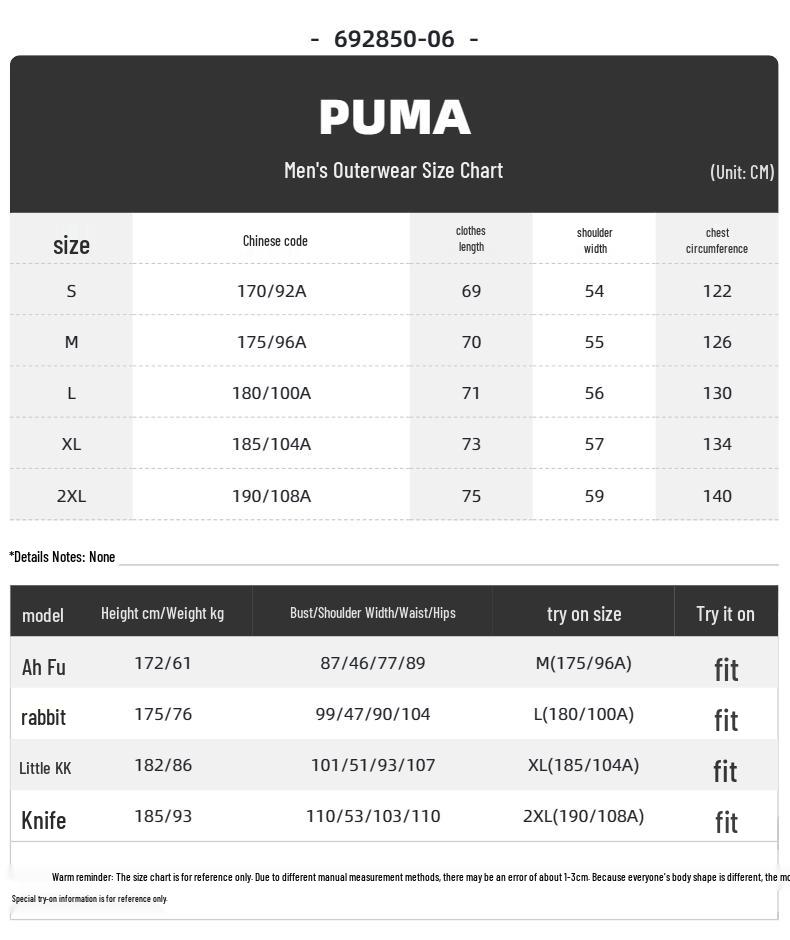
Task: Click chest circumference value 130
Action: (x=717, y=393)
